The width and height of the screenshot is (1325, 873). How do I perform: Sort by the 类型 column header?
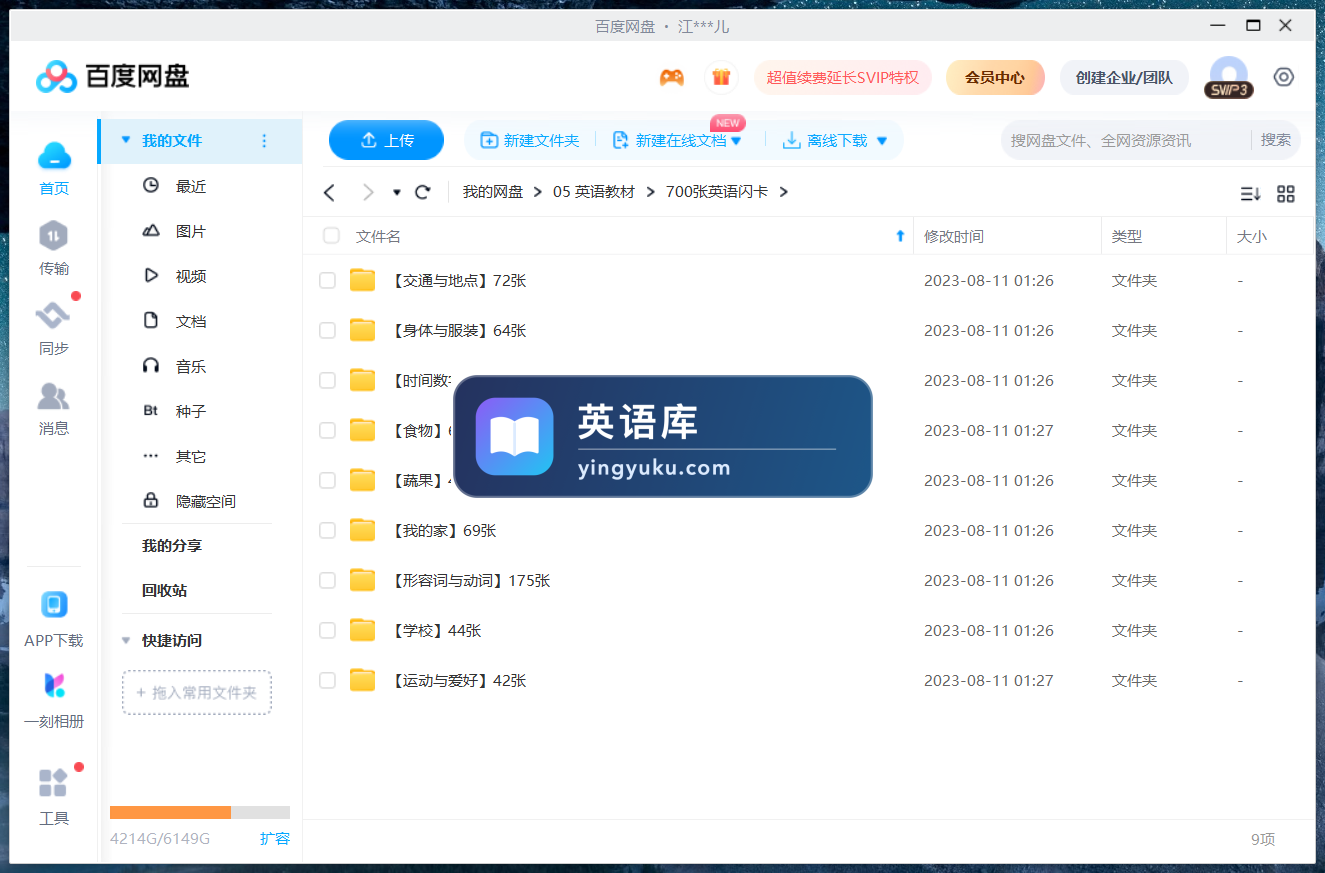(x=1127, y=236)
